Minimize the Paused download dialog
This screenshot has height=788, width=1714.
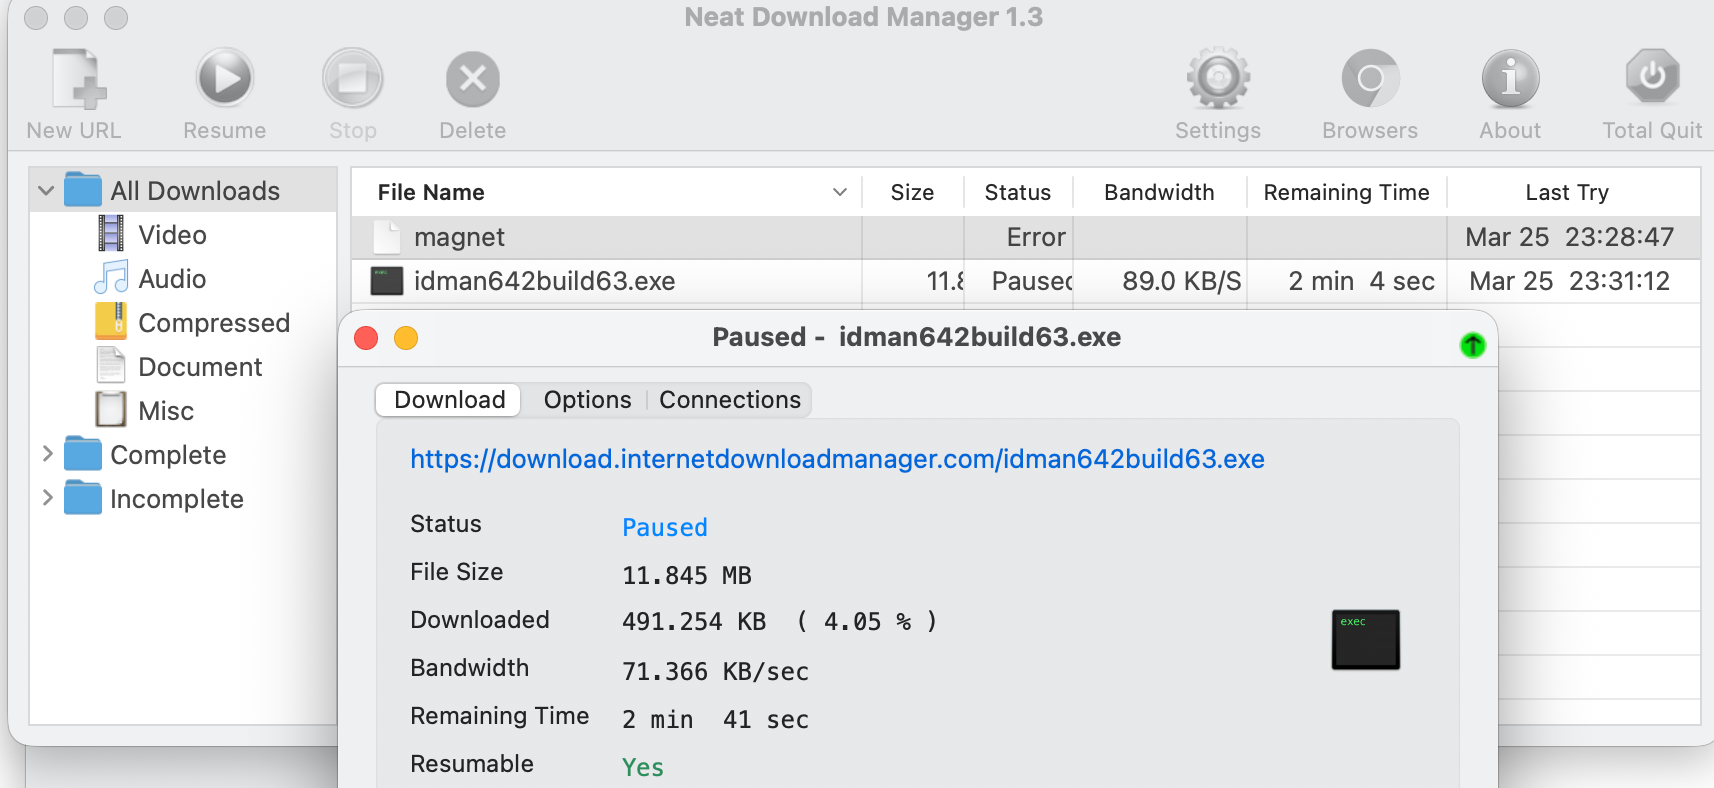406,338
